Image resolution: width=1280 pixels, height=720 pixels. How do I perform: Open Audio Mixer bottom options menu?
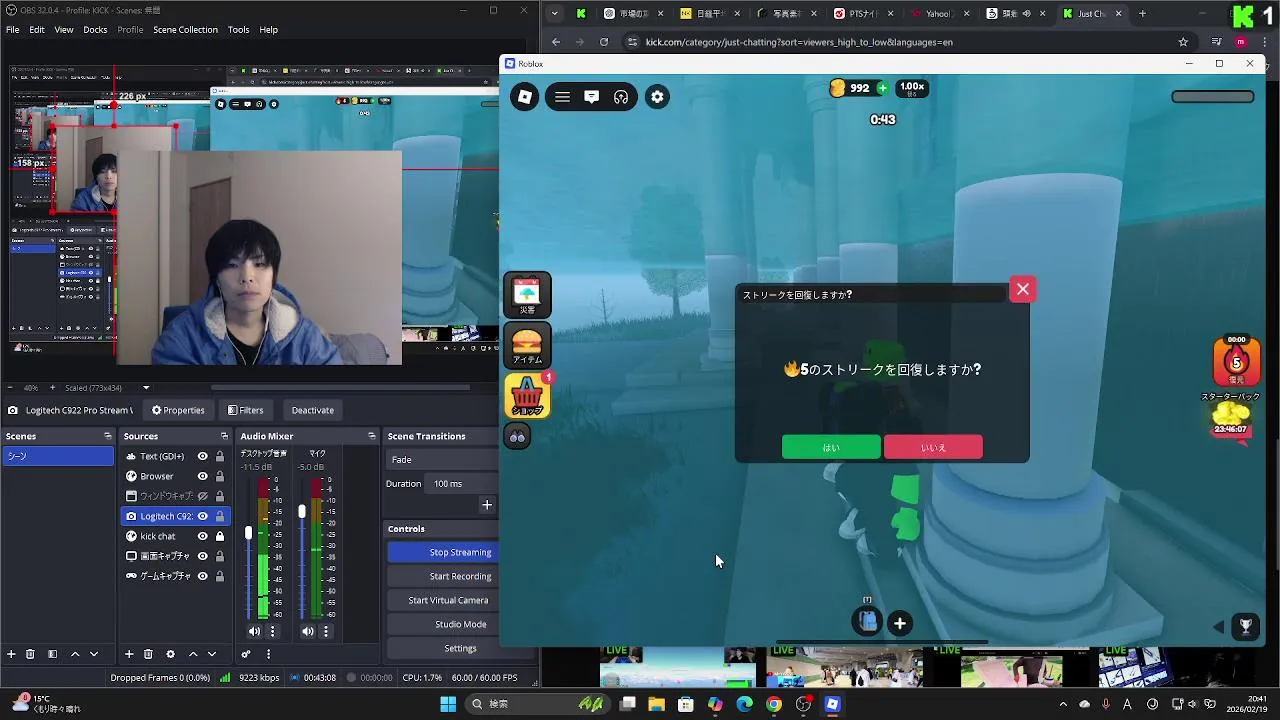coord(268,654)
